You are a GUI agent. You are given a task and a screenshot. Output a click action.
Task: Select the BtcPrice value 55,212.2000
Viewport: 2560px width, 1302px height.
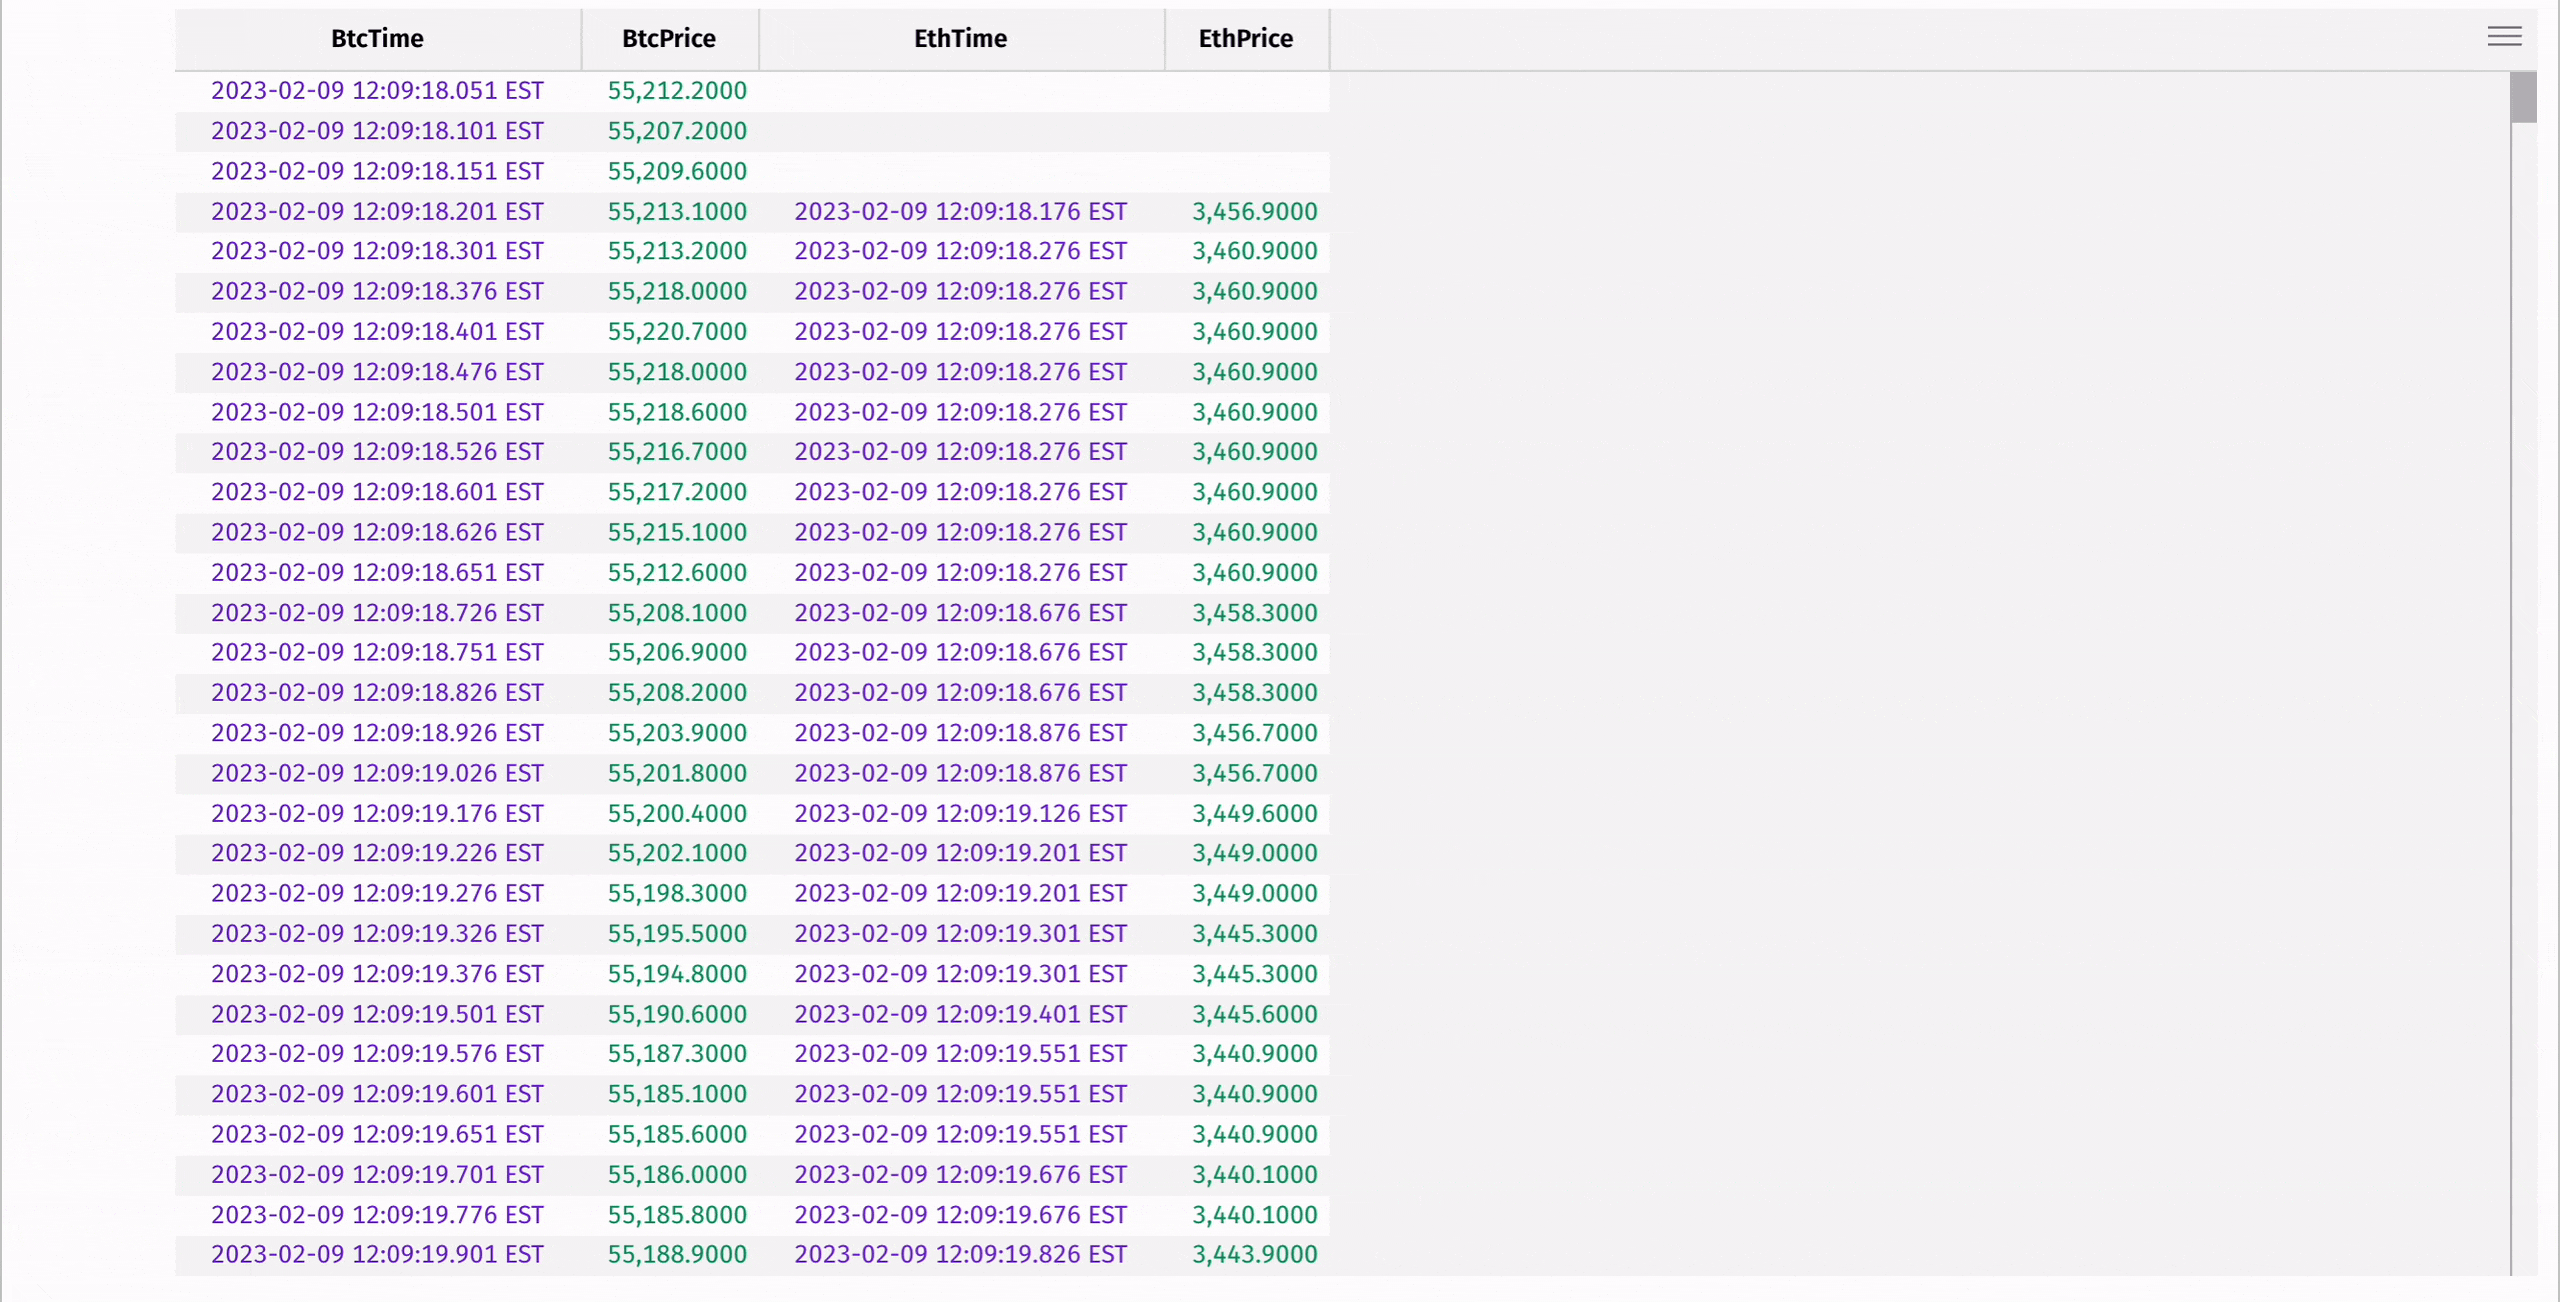[676, 90]
